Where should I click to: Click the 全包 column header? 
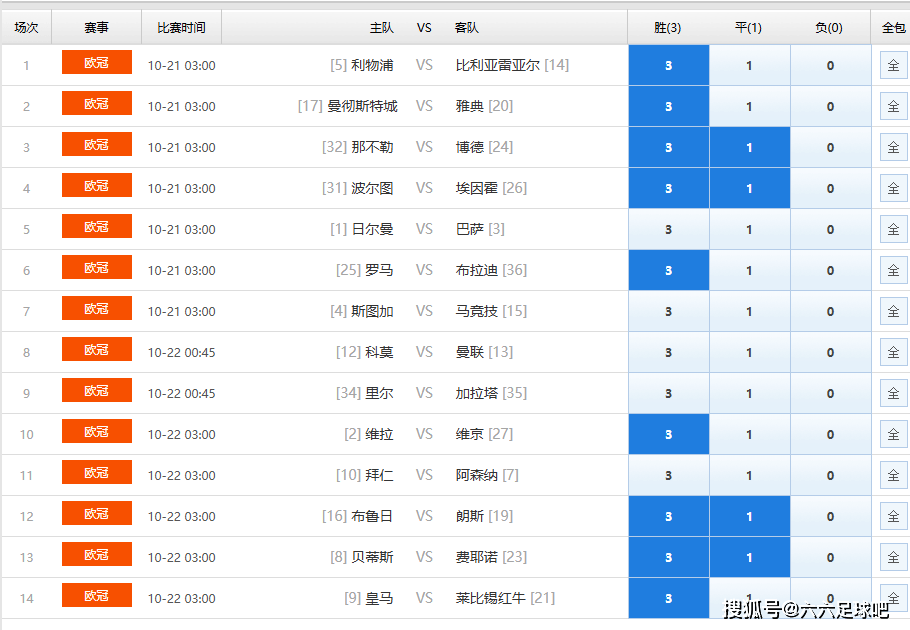click(893, 27)
